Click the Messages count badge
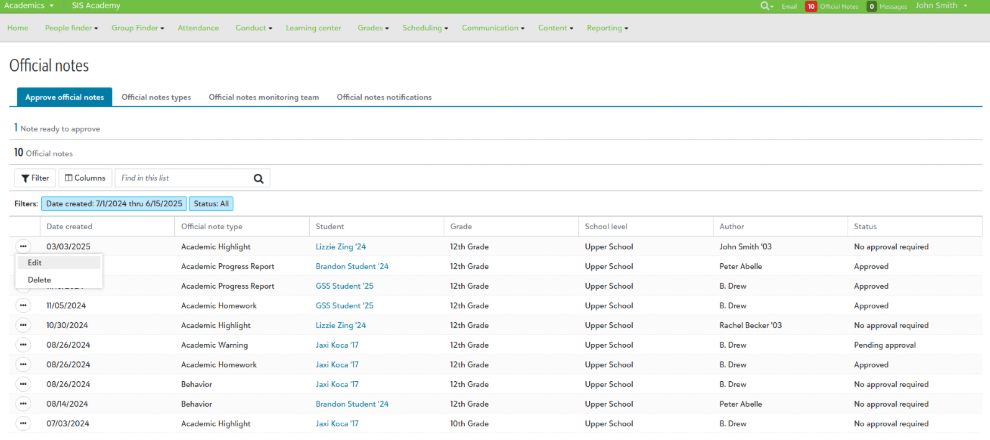Viewport: 990px width, 440px height. pos(871,6)
